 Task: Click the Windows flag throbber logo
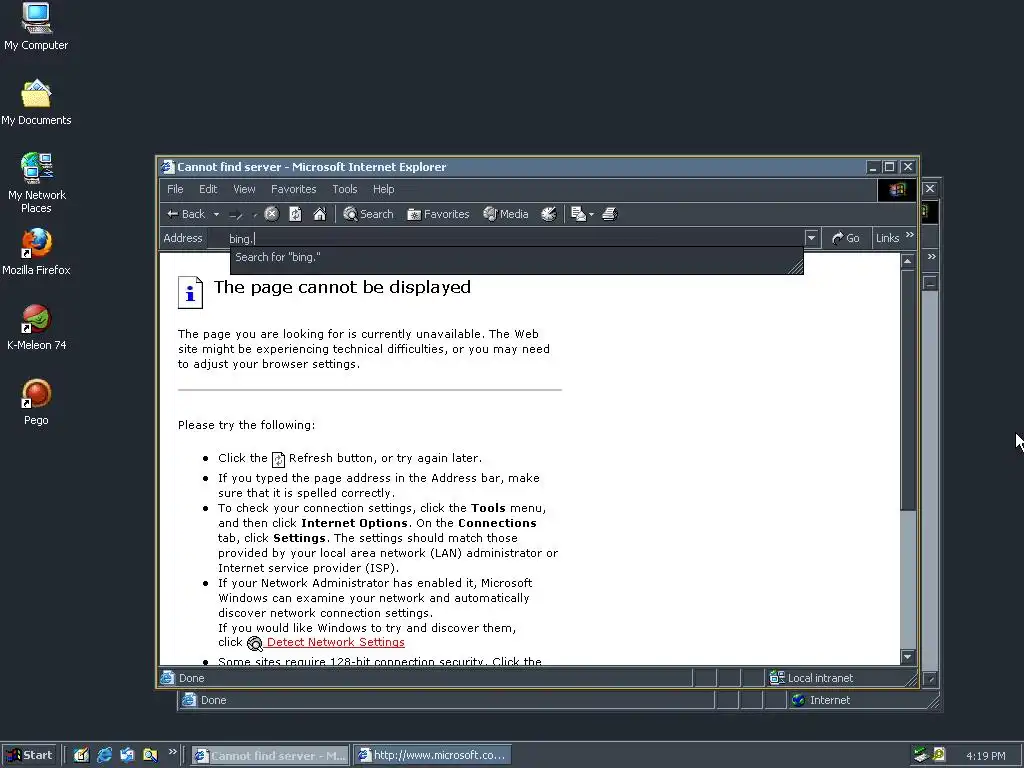coord(897,189)
